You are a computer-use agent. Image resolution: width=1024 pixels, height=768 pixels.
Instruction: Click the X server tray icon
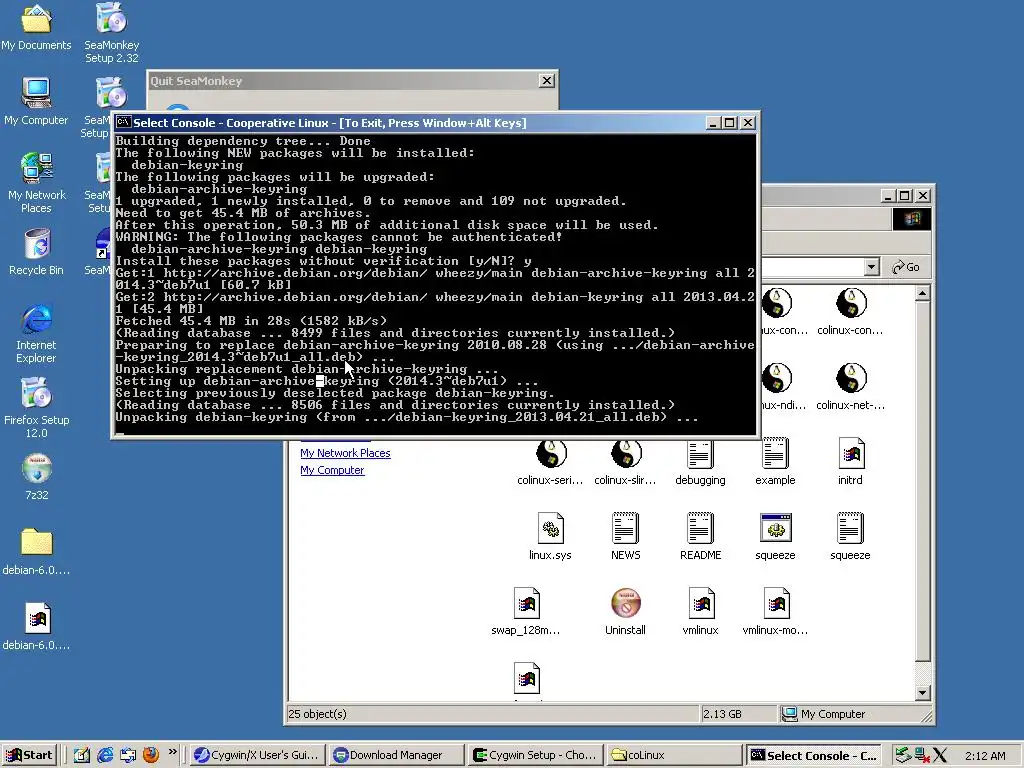940,756
